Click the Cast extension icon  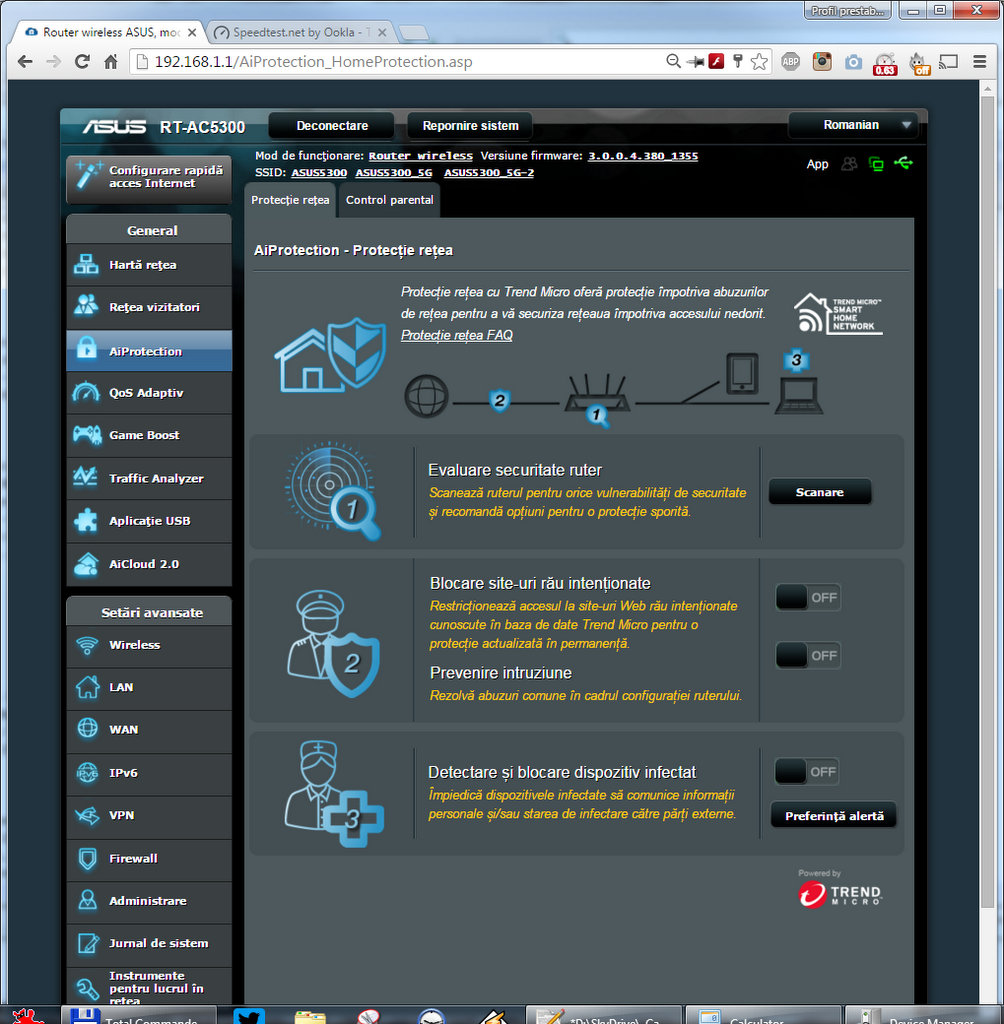(948, 62)
